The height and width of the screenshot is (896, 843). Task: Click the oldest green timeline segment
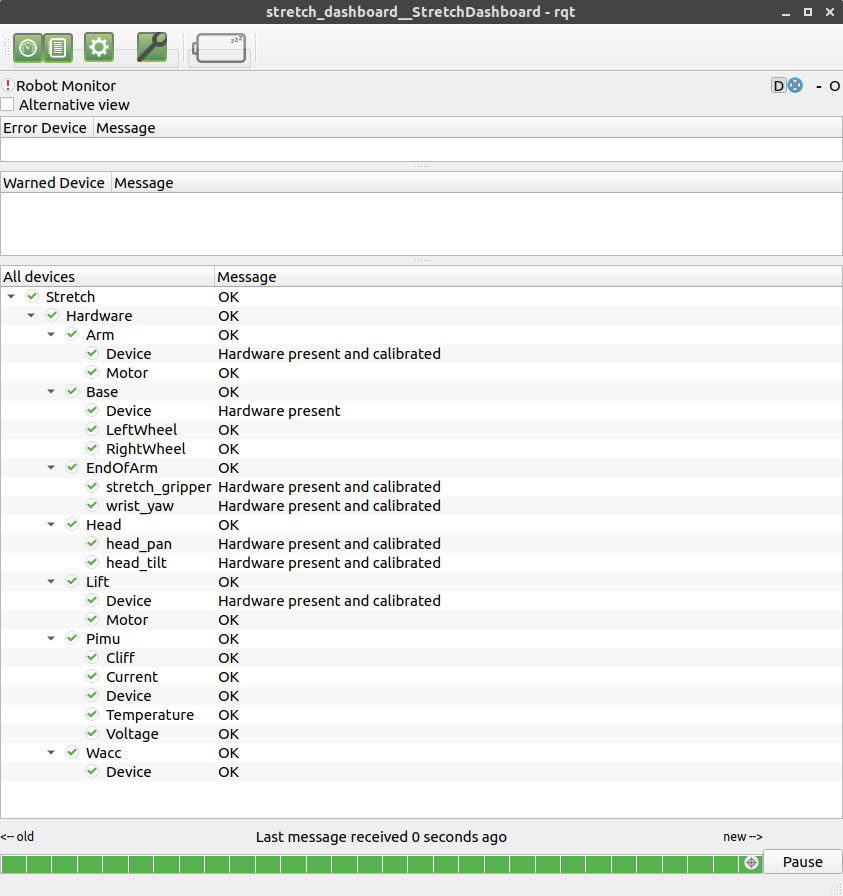pos(13,864)
